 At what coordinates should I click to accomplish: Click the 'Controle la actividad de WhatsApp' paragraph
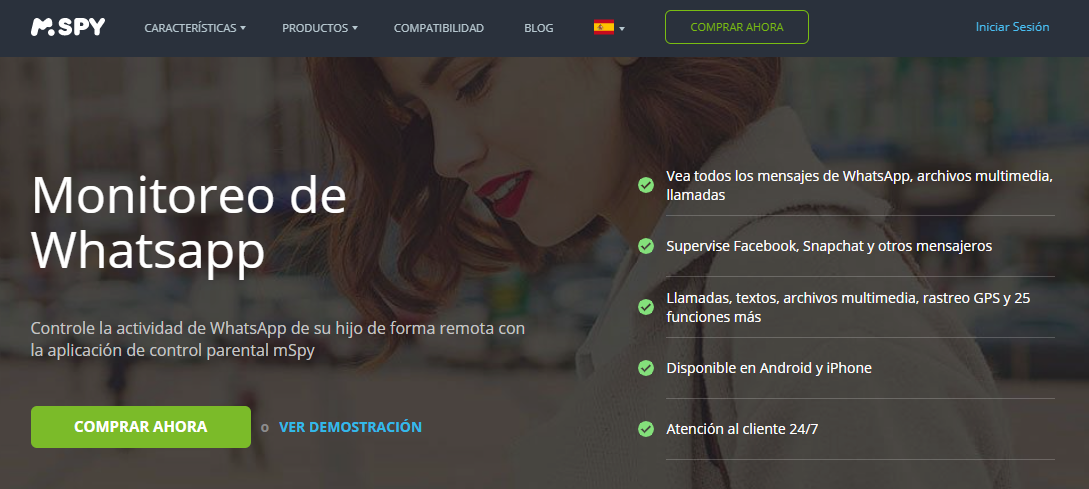coord(278,339)
